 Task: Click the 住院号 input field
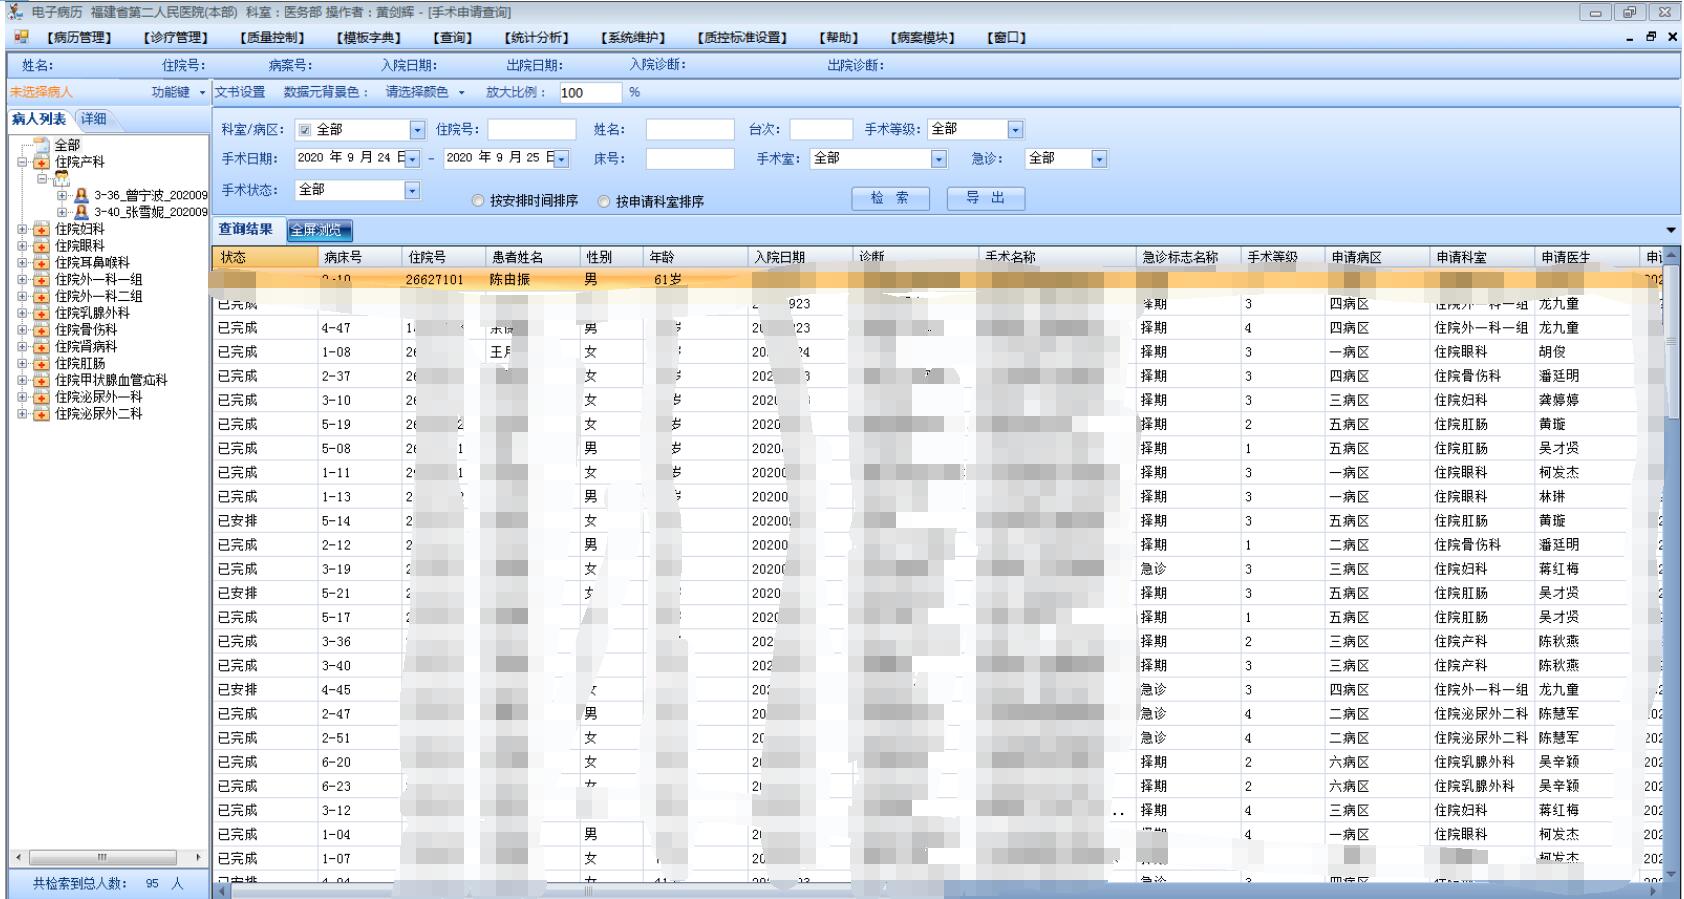(532, 130)
